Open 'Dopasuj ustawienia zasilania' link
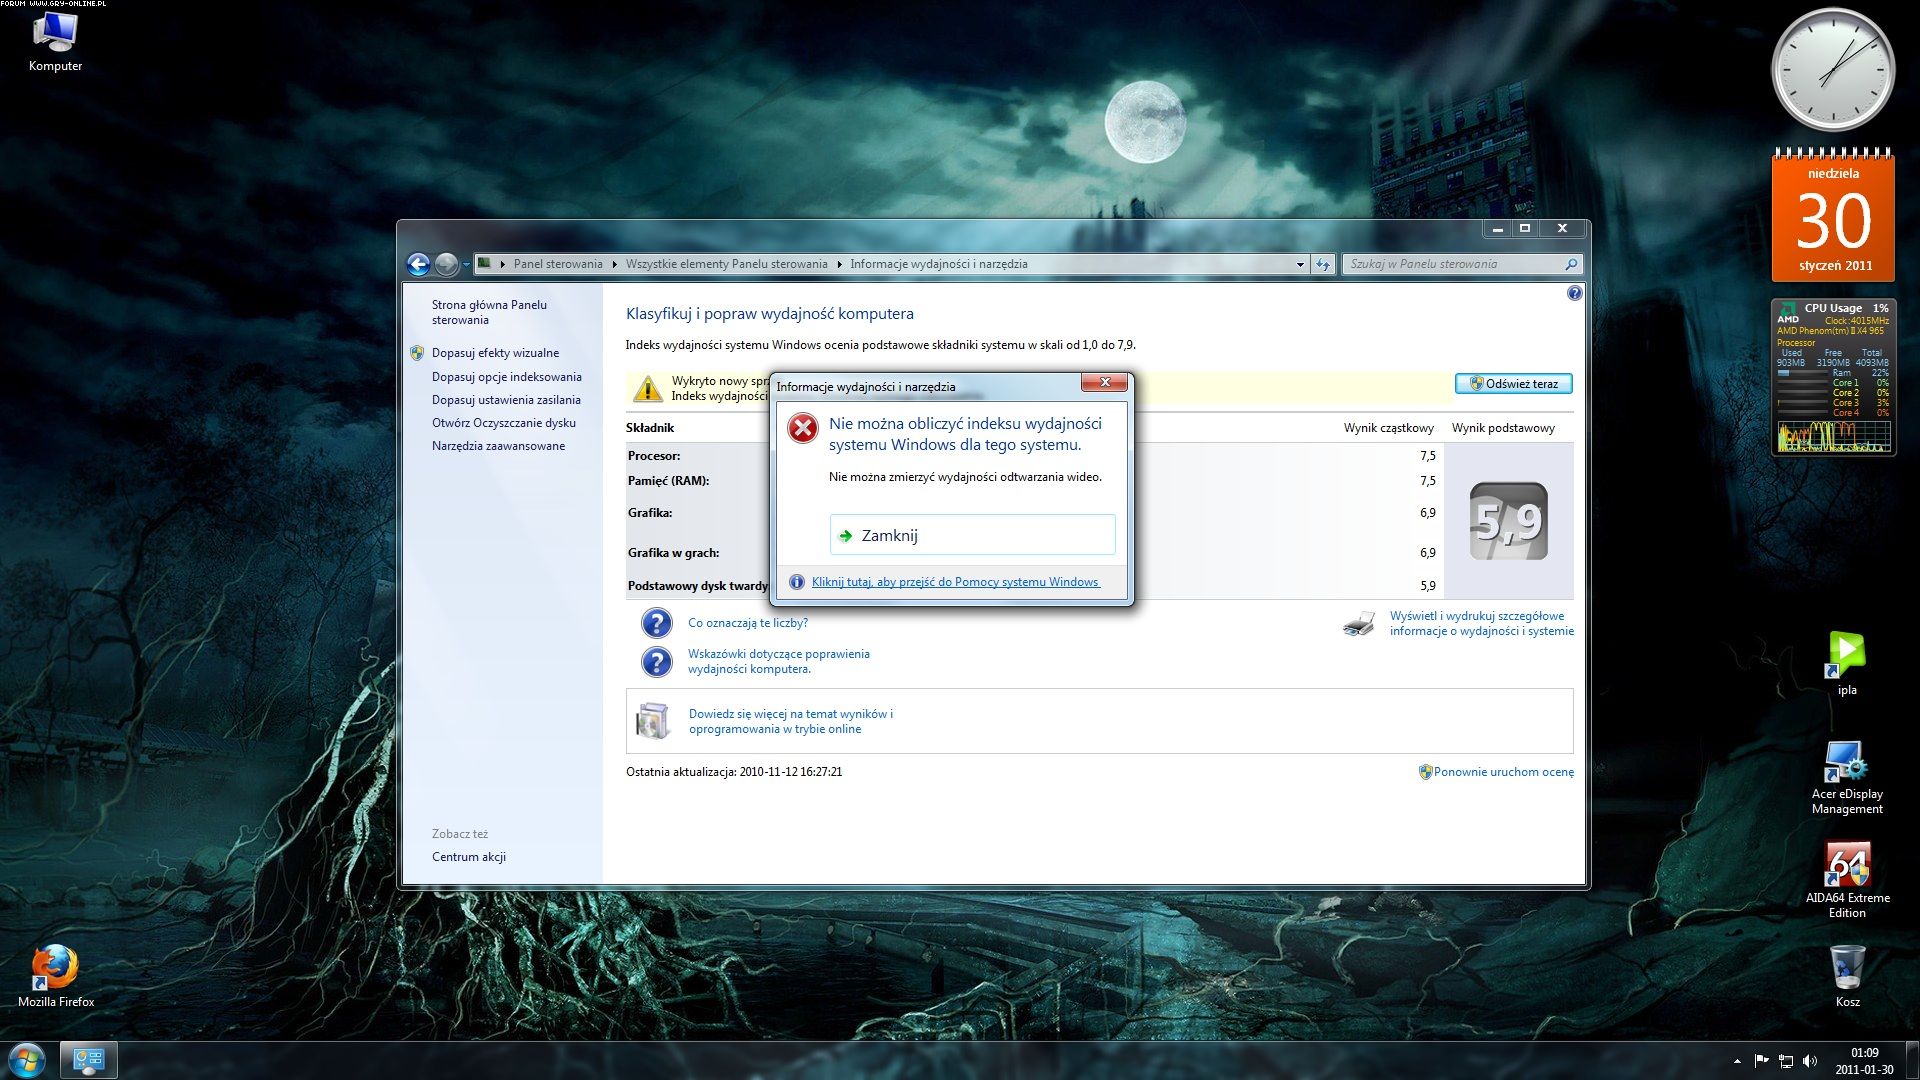Viewport: 1920px width, 1080px height. point(506,400)
